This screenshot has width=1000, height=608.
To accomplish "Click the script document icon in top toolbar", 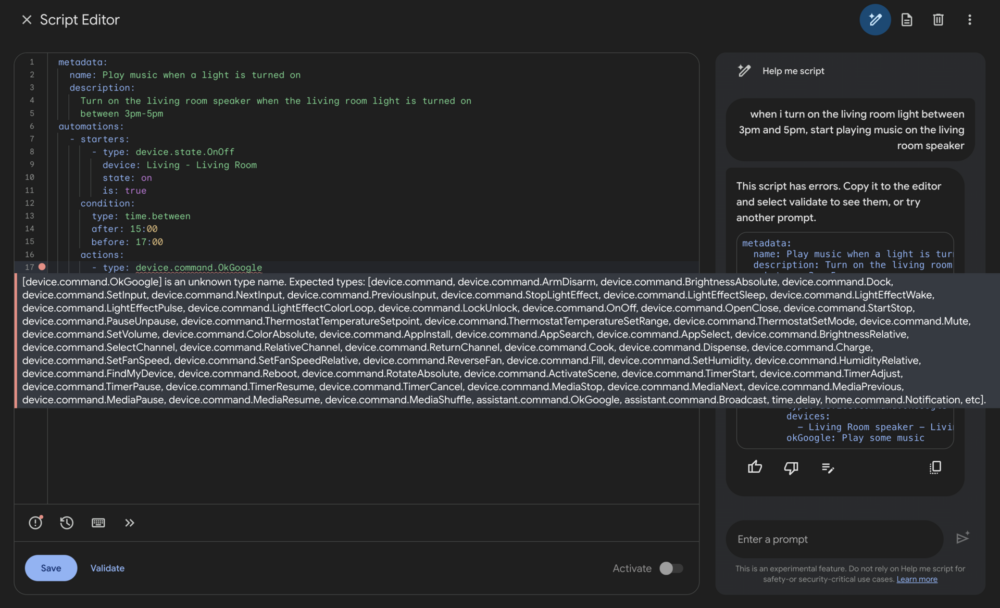I will [x=907, y=19].
